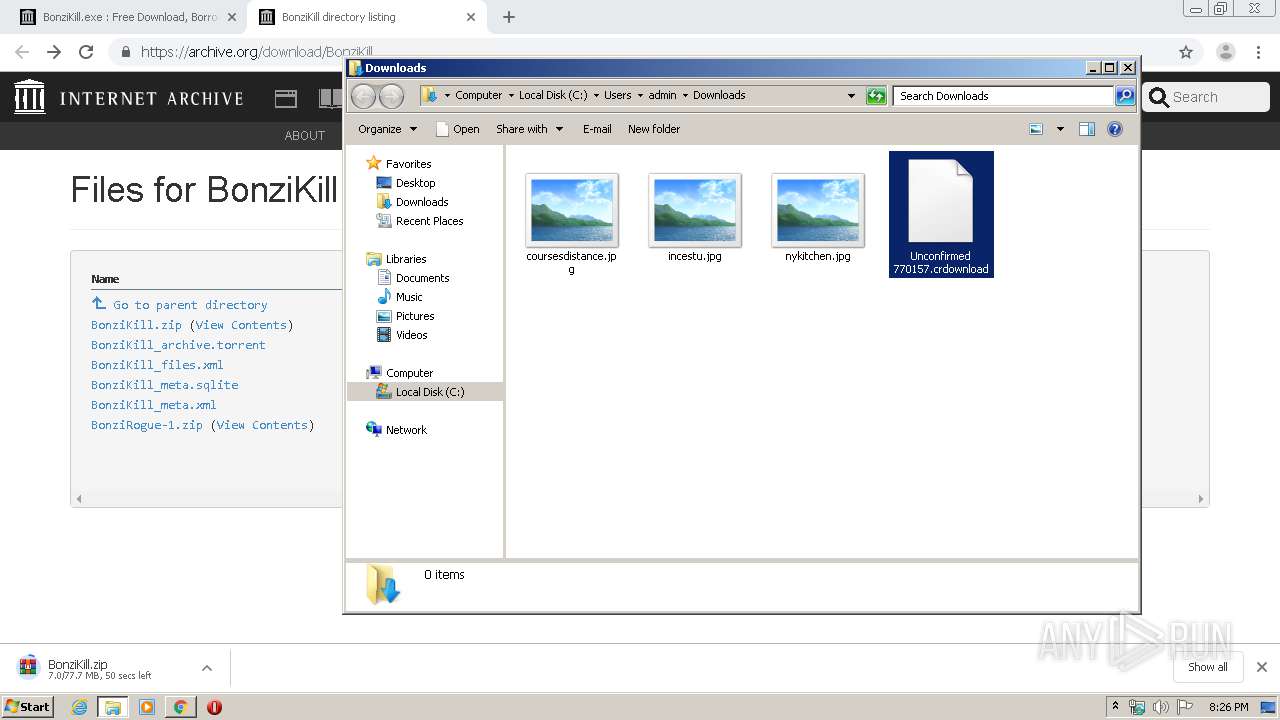Open Chrome profile avatar
Screen dimensions: 1280x720
click(x=1226, y=52)
